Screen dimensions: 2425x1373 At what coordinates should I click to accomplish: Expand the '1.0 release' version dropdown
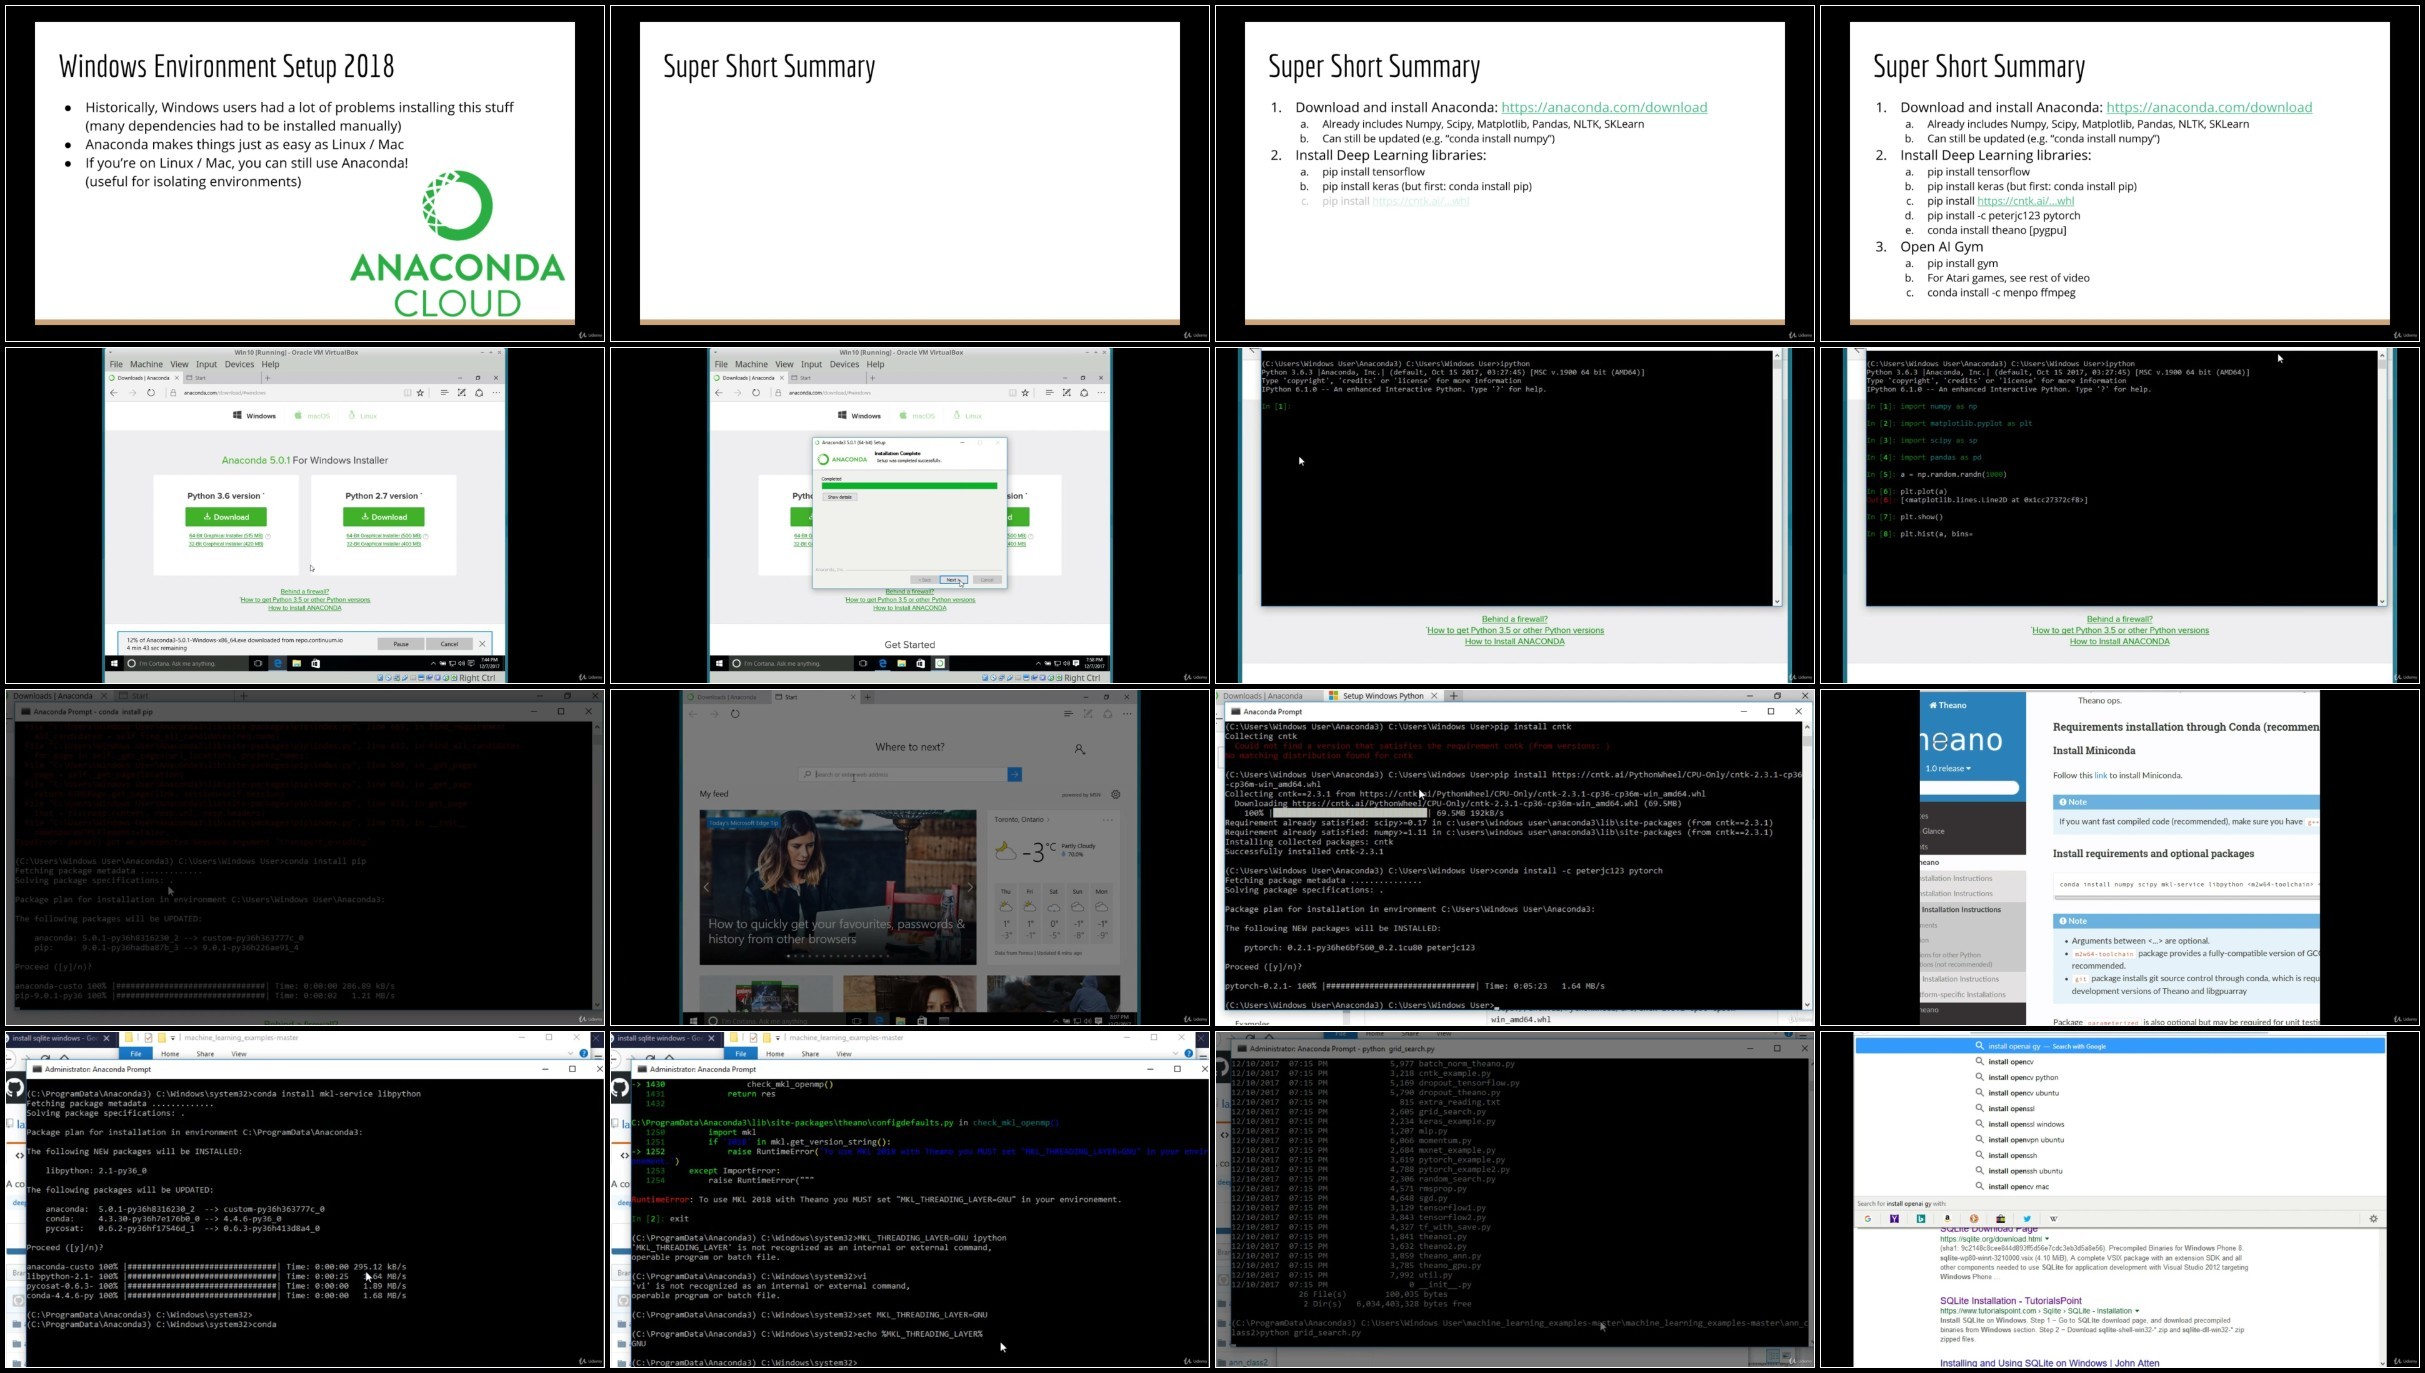pyautogui.click(x=1948, y=769)
